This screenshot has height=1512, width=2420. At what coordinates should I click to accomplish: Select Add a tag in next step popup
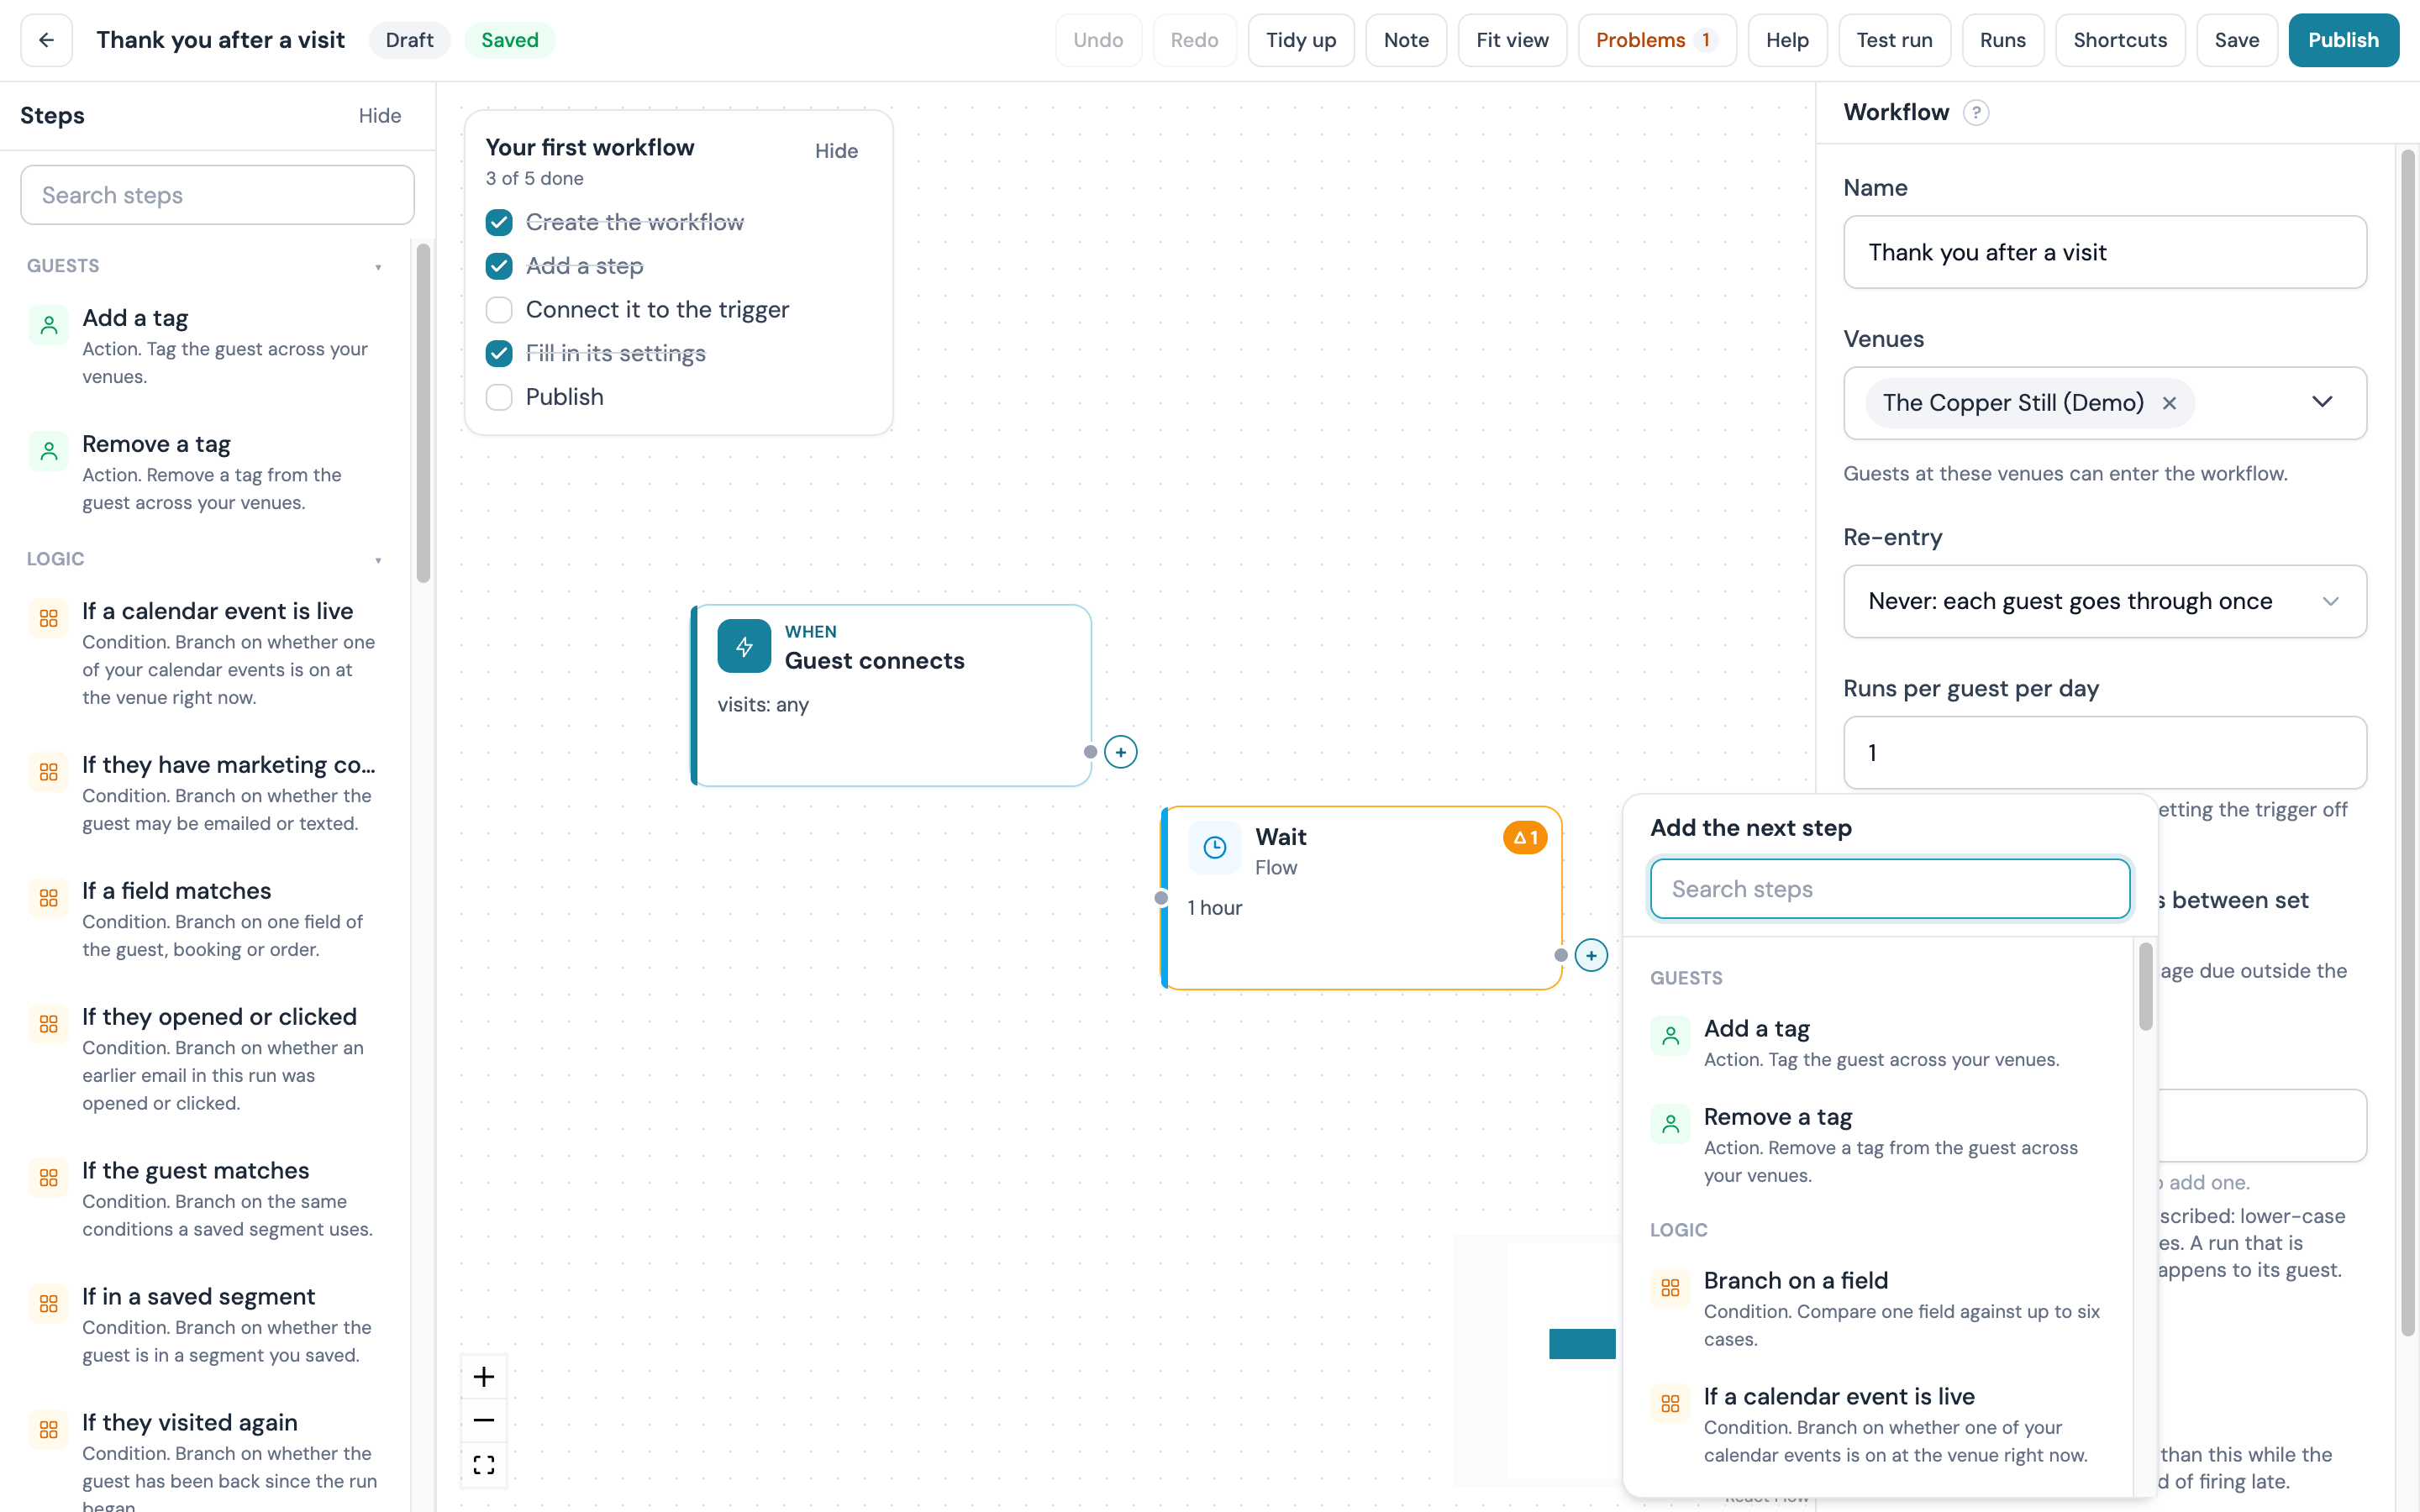[1880, 1043]
